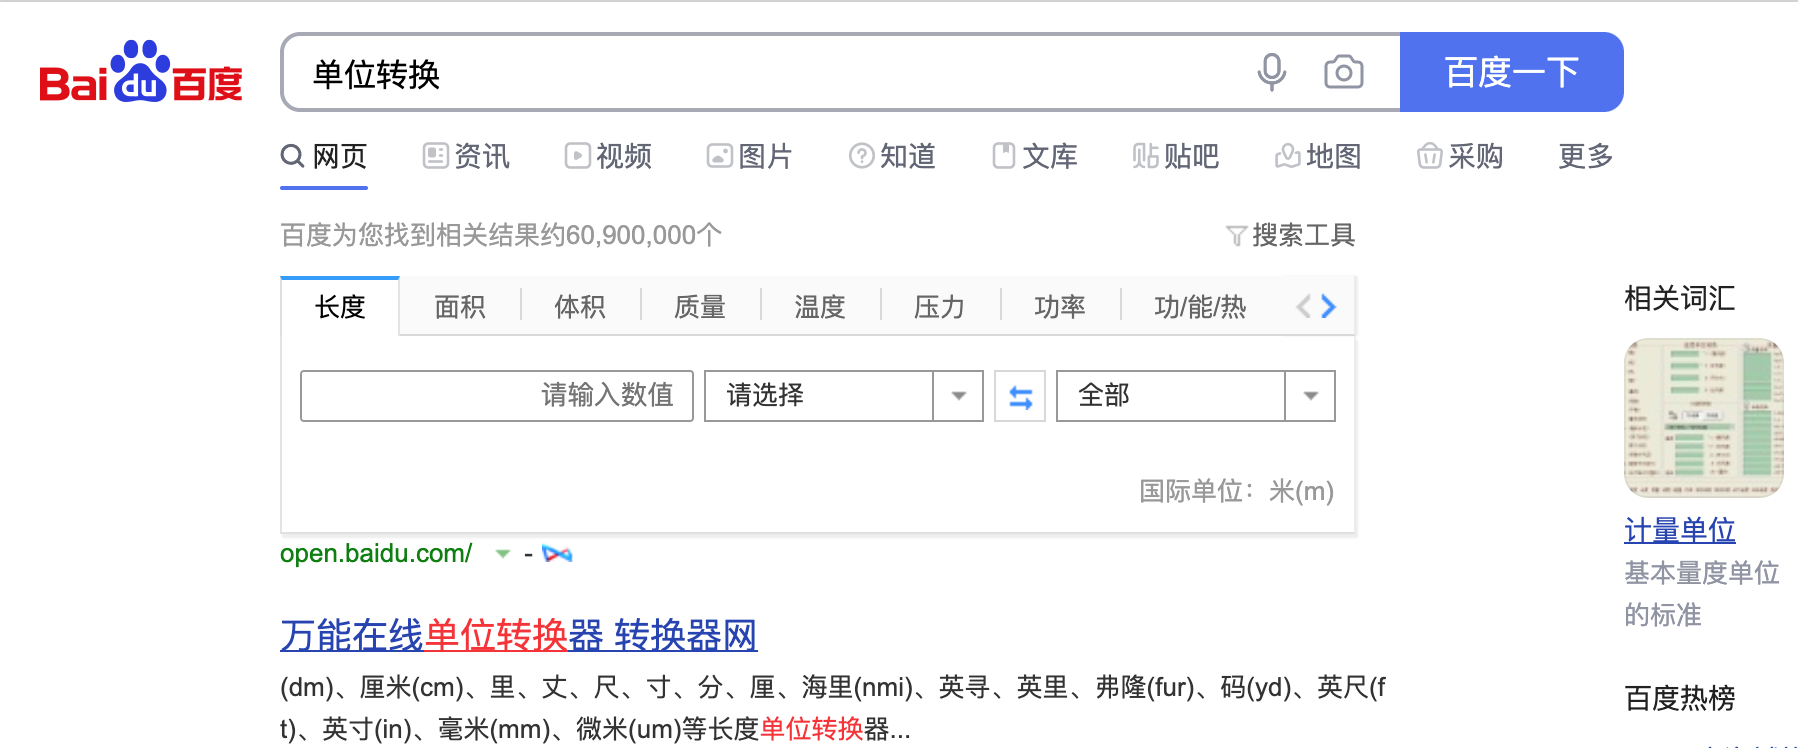The image size is (1798, 748).
Task: Switch to the 文库 tab
Action: 1034,156
